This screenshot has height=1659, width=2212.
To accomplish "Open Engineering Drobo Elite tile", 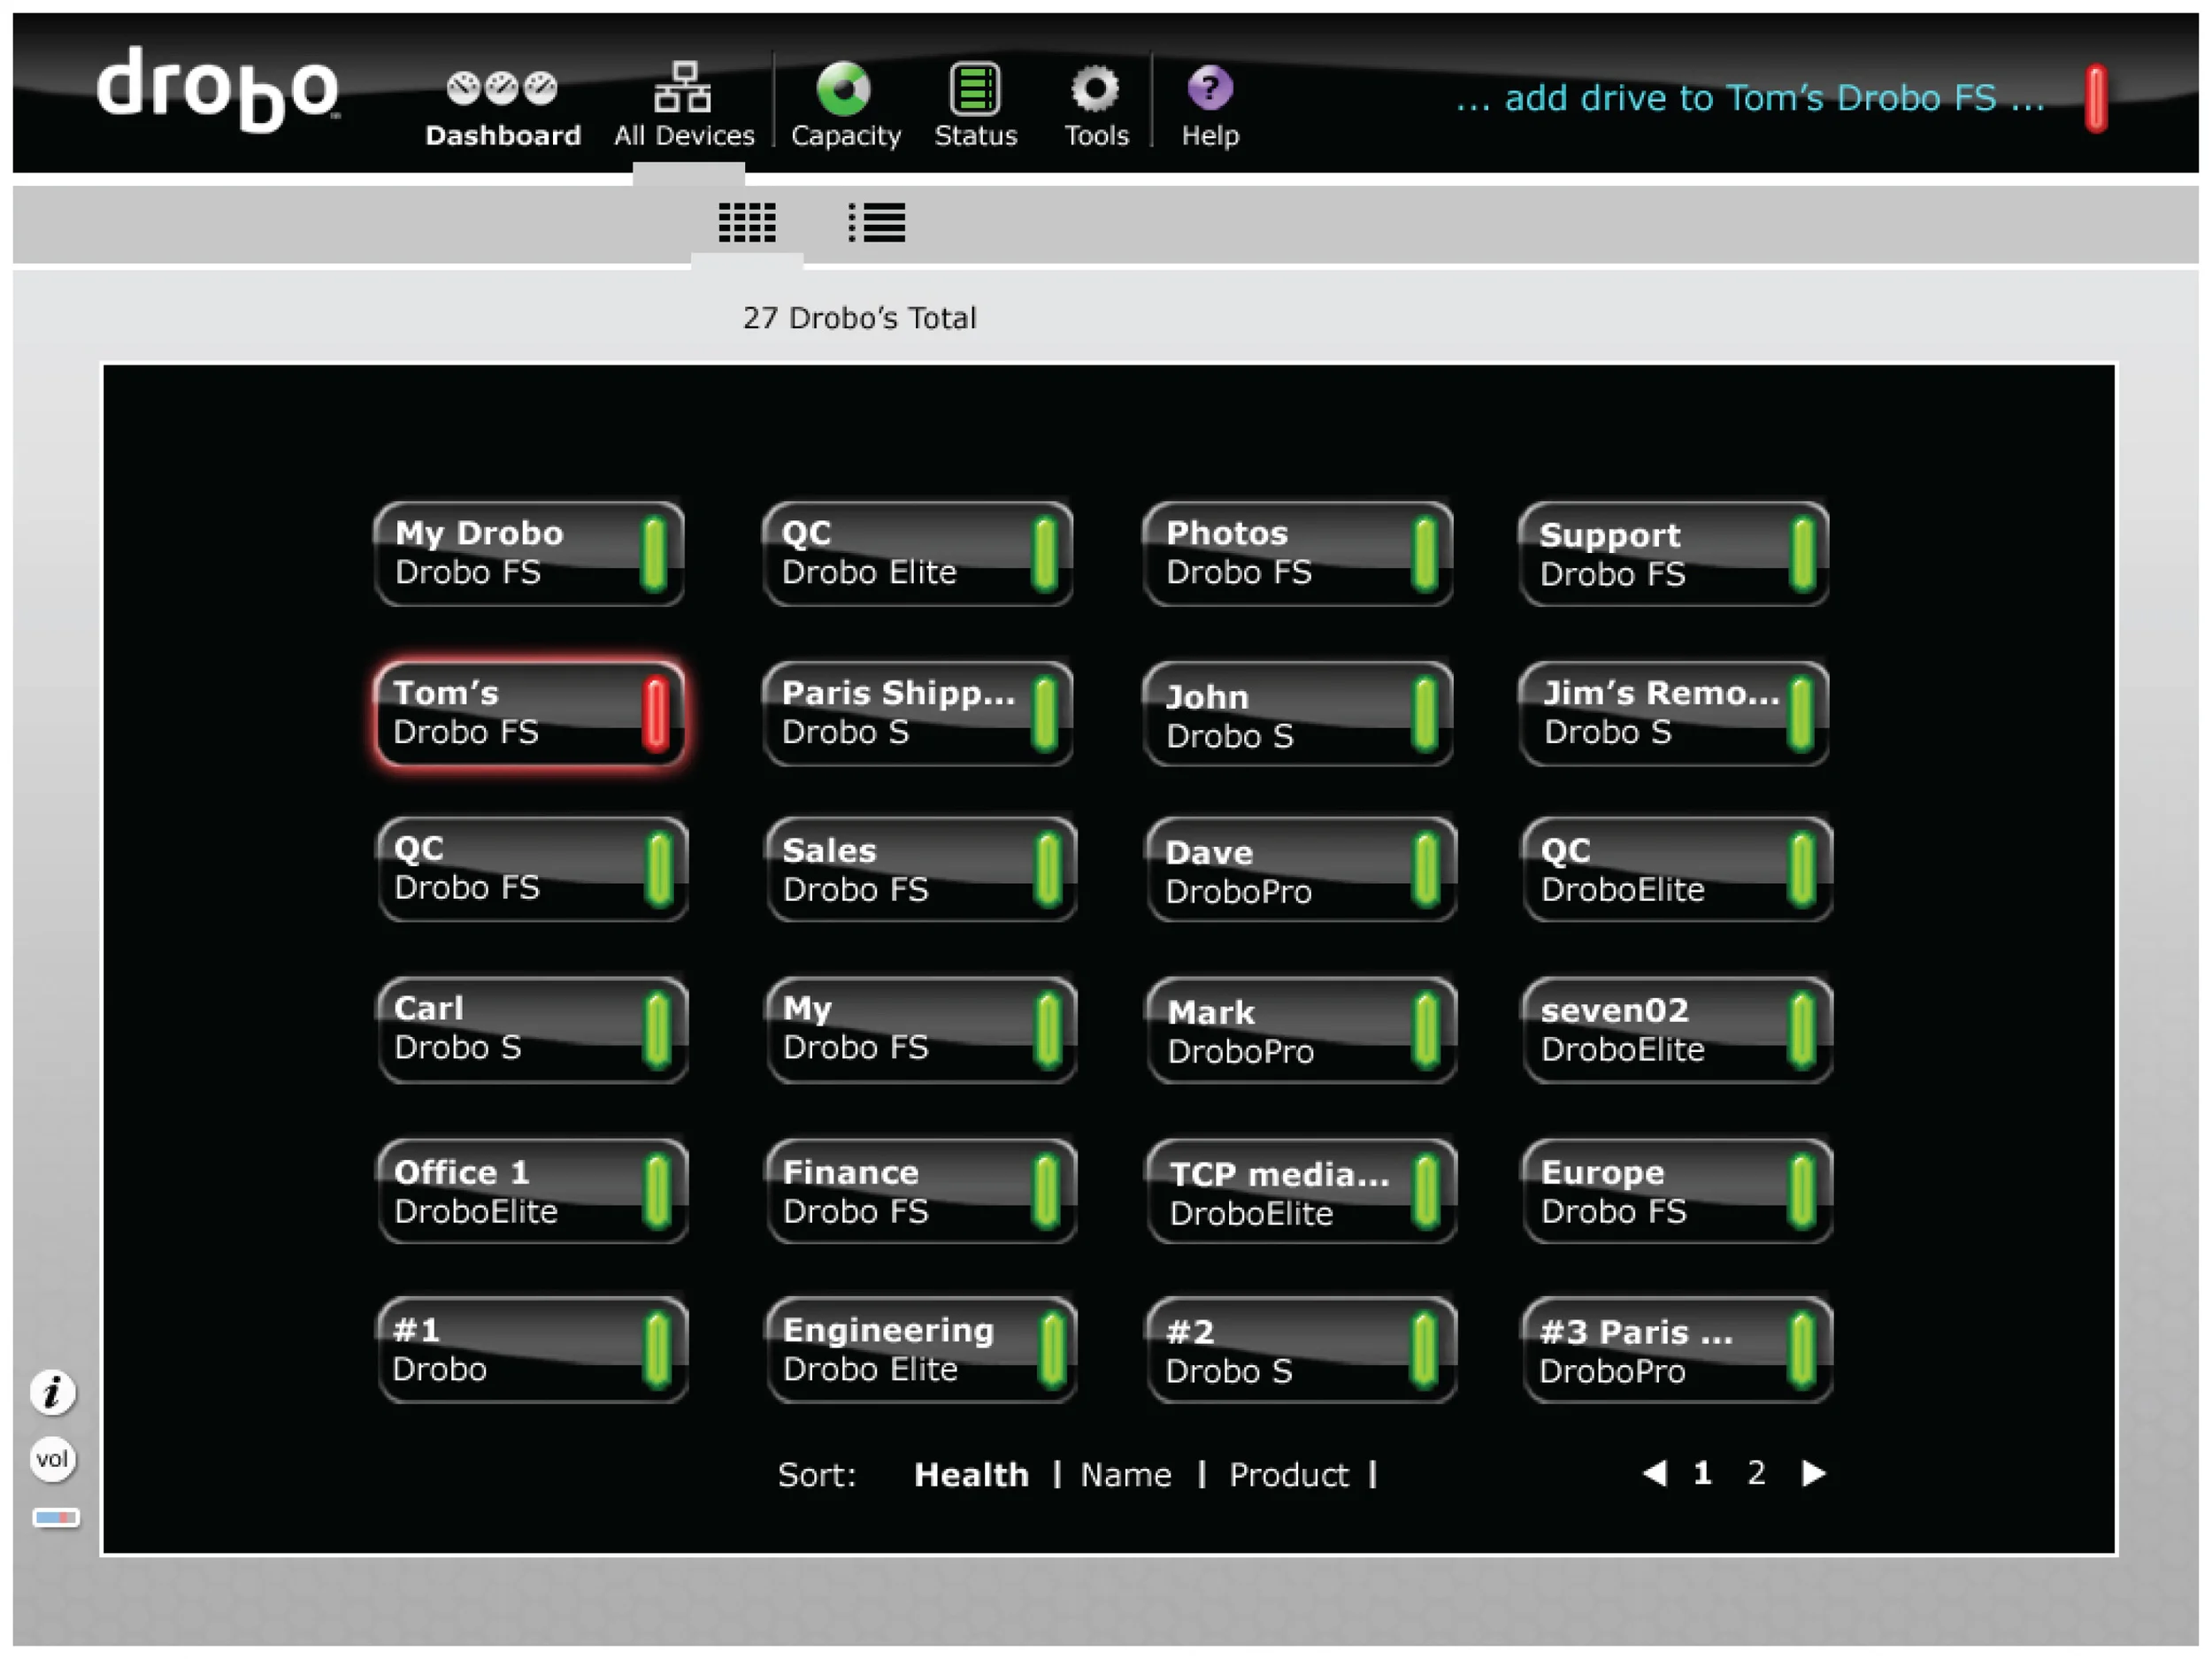I will [921, 1350].
